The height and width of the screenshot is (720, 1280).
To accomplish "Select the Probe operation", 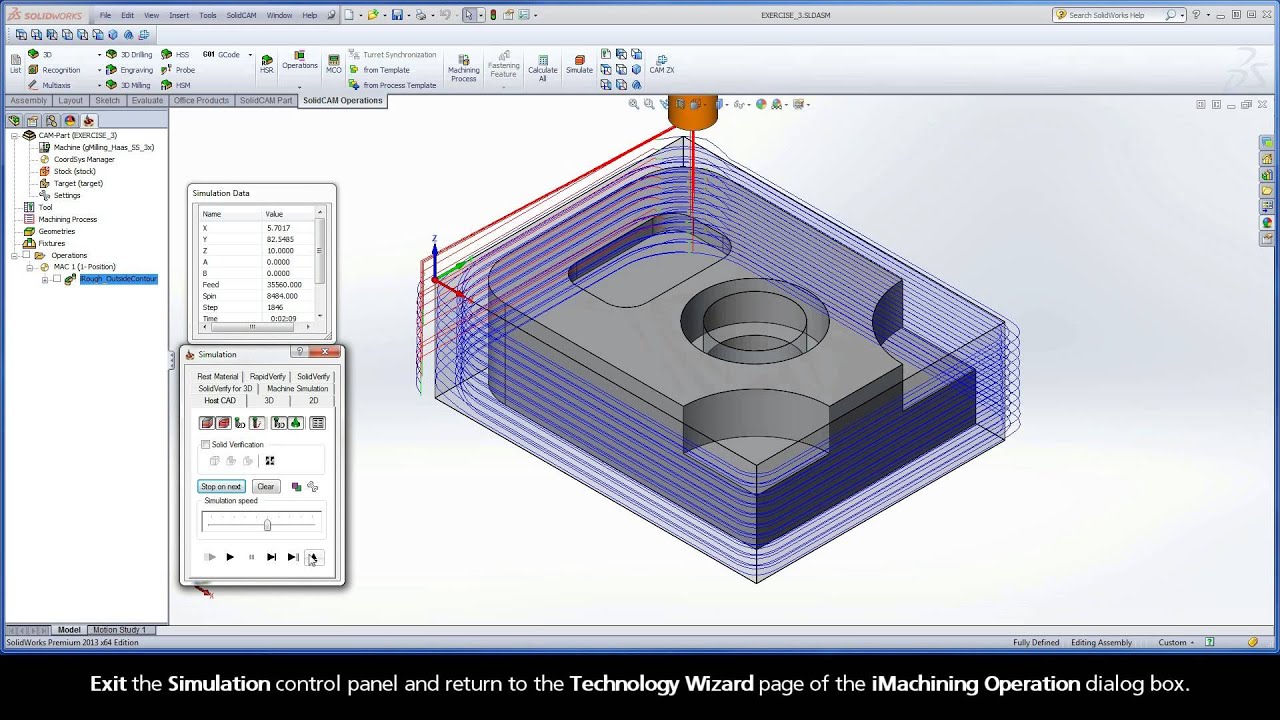I will 178,70.
